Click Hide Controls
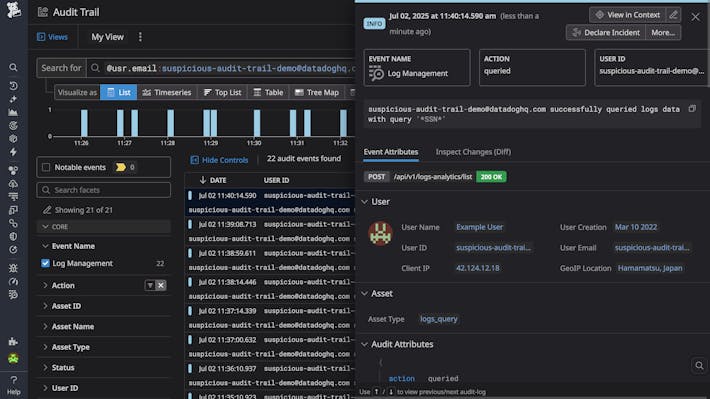 220,160
